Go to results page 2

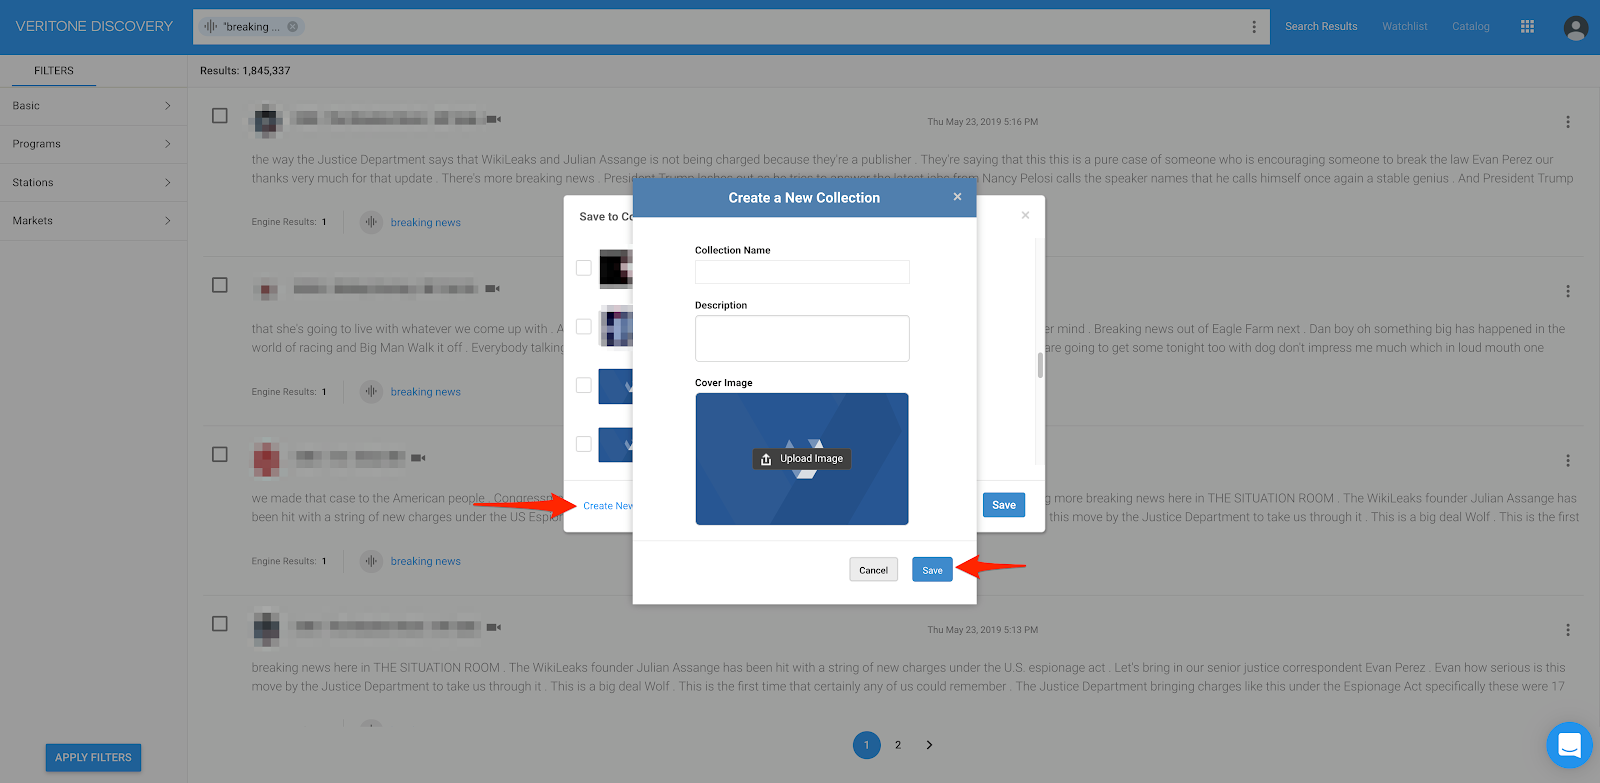(898, 745)
